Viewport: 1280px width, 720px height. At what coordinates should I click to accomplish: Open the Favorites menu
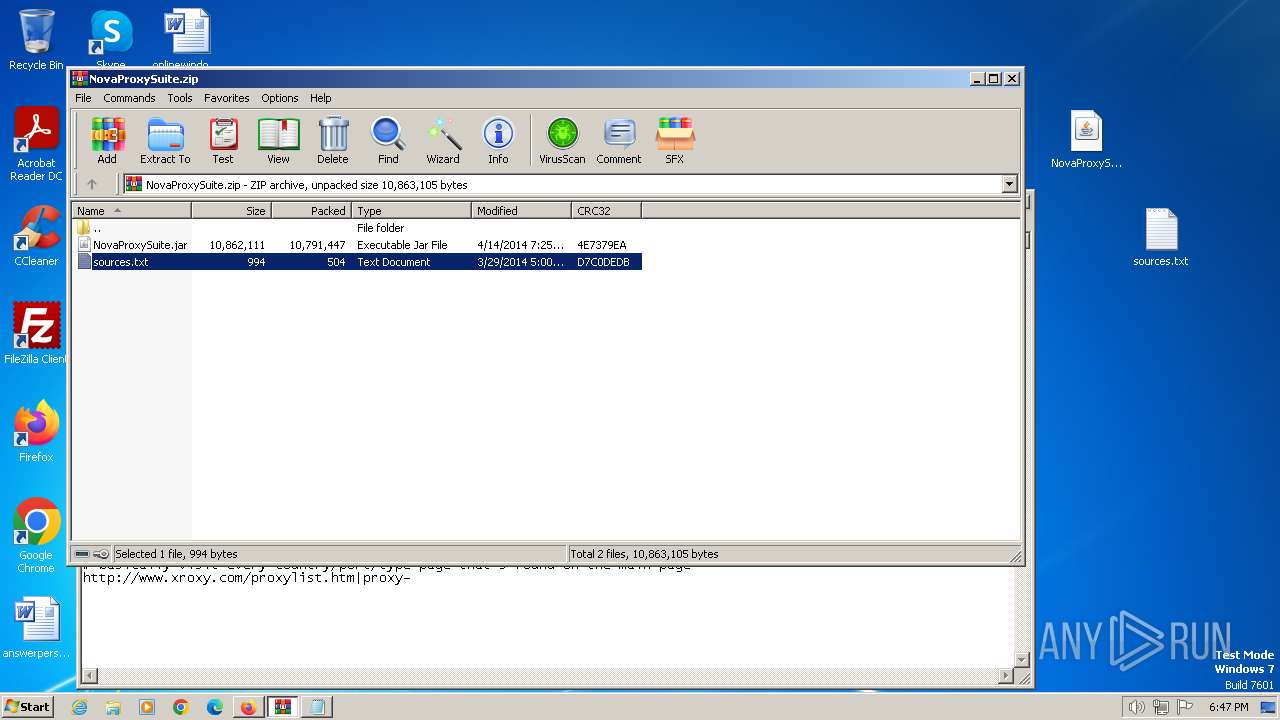tap(227, 98)
